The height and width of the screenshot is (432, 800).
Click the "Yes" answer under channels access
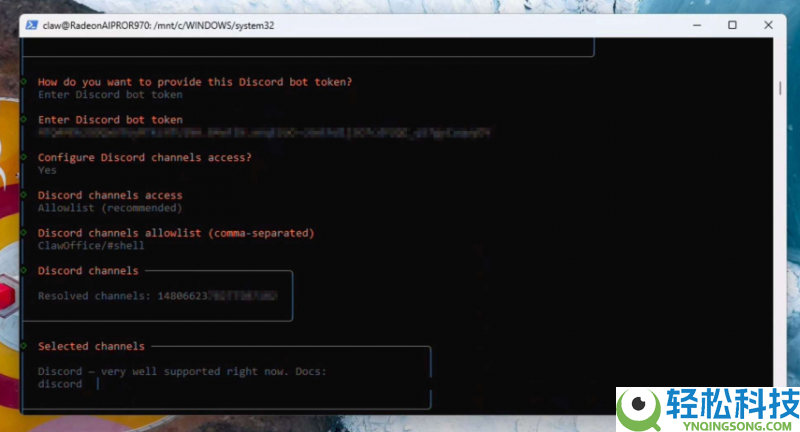pos(47,170)
